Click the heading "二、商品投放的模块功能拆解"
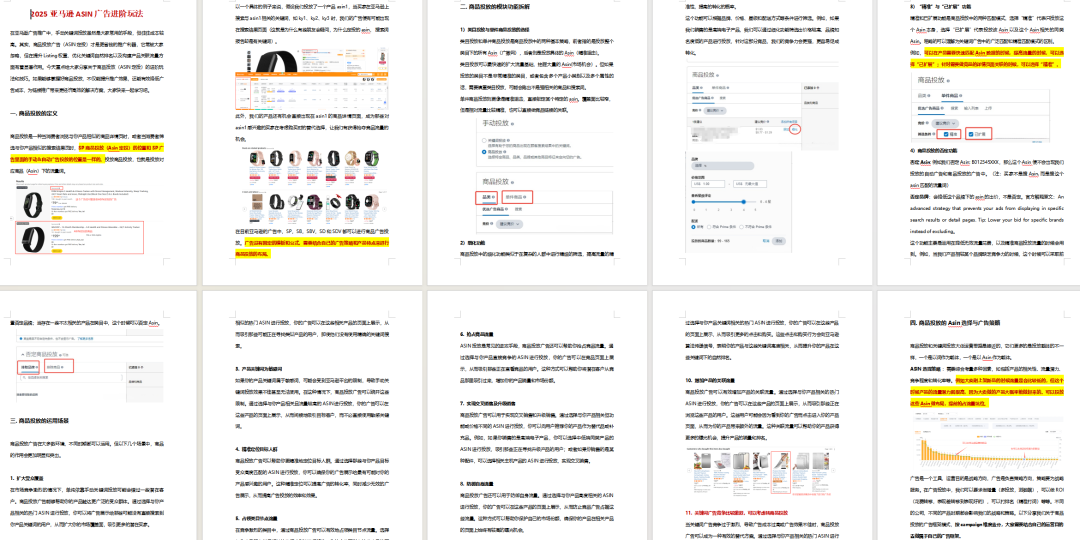The height and width of the screenshot is (540, 1080). click(x=501, y=6)
